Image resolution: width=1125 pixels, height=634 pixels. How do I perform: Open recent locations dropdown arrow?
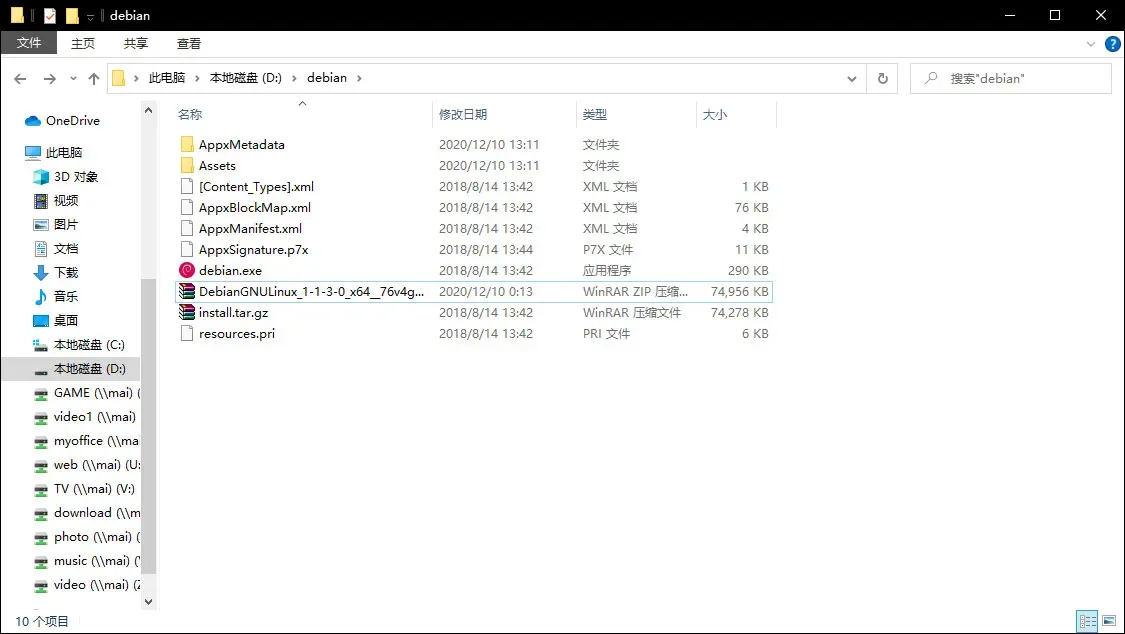click(73, 78)
